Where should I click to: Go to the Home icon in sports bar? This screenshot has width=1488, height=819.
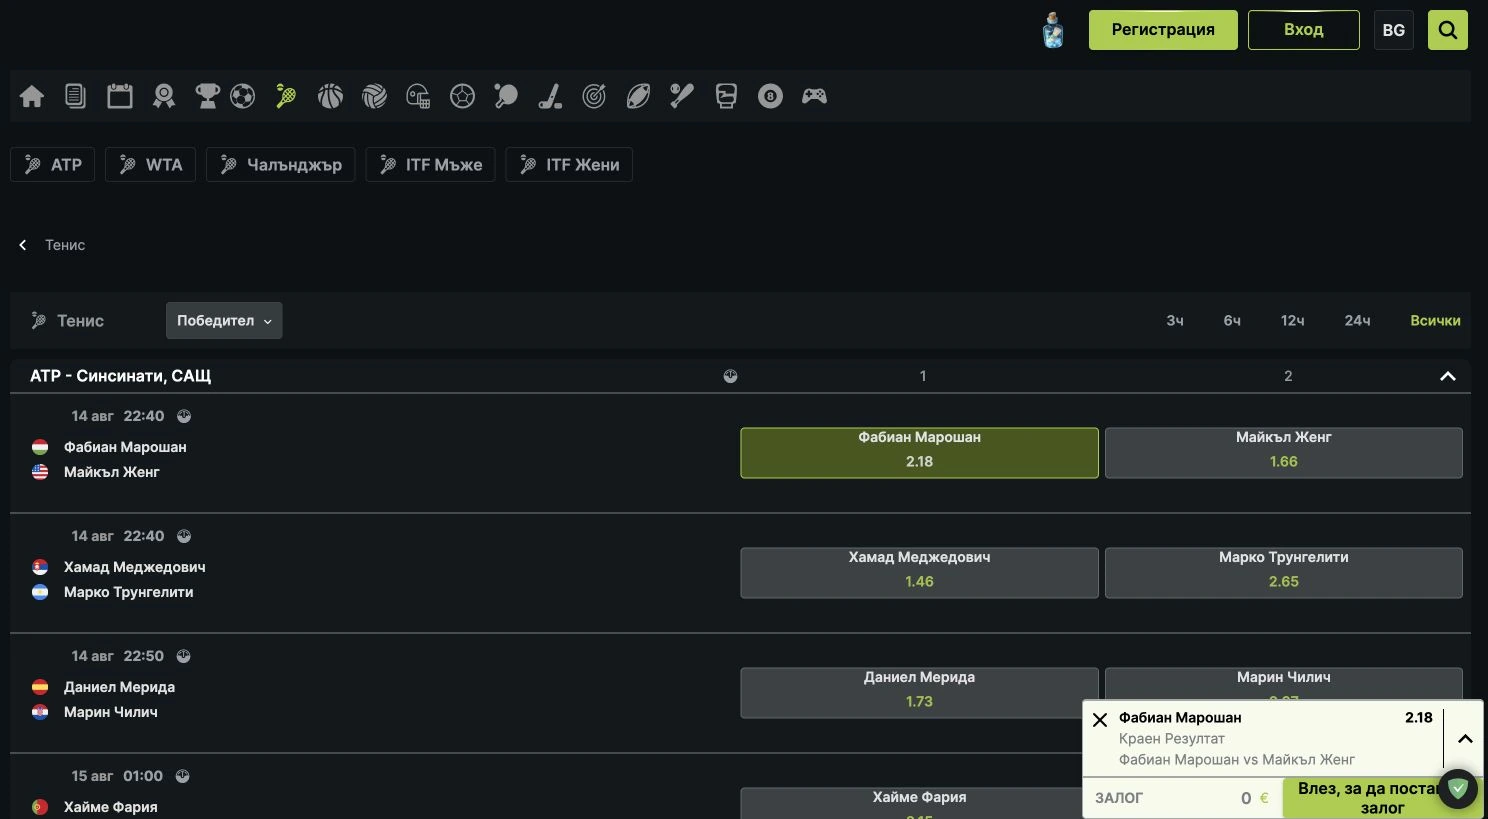tap(32, 96)
